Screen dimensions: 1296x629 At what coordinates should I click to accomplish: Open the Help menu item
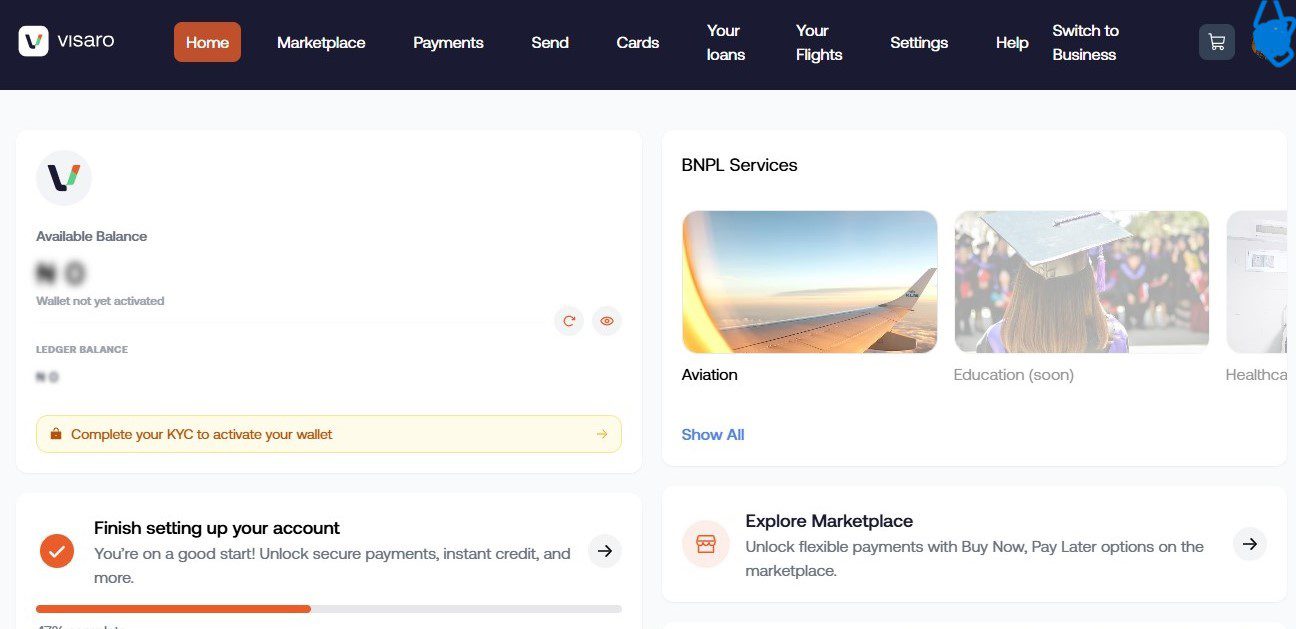(x=1012, y=42)
